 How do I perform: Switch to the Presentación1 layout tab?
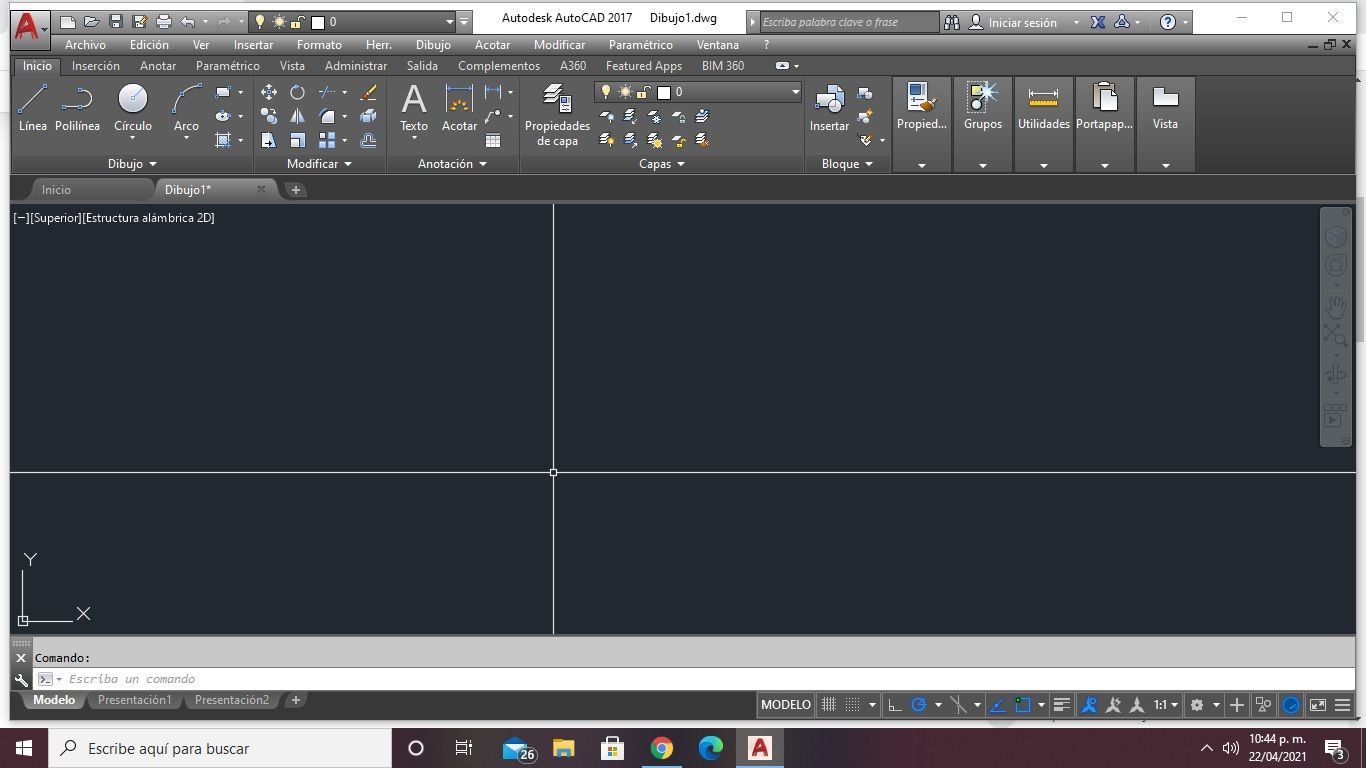click(135, 700)
